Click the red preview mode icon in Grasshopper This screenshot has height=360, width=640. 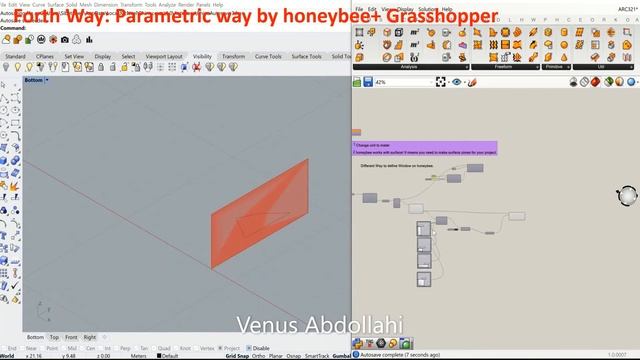pyautogui.click(x=596, y=82)
